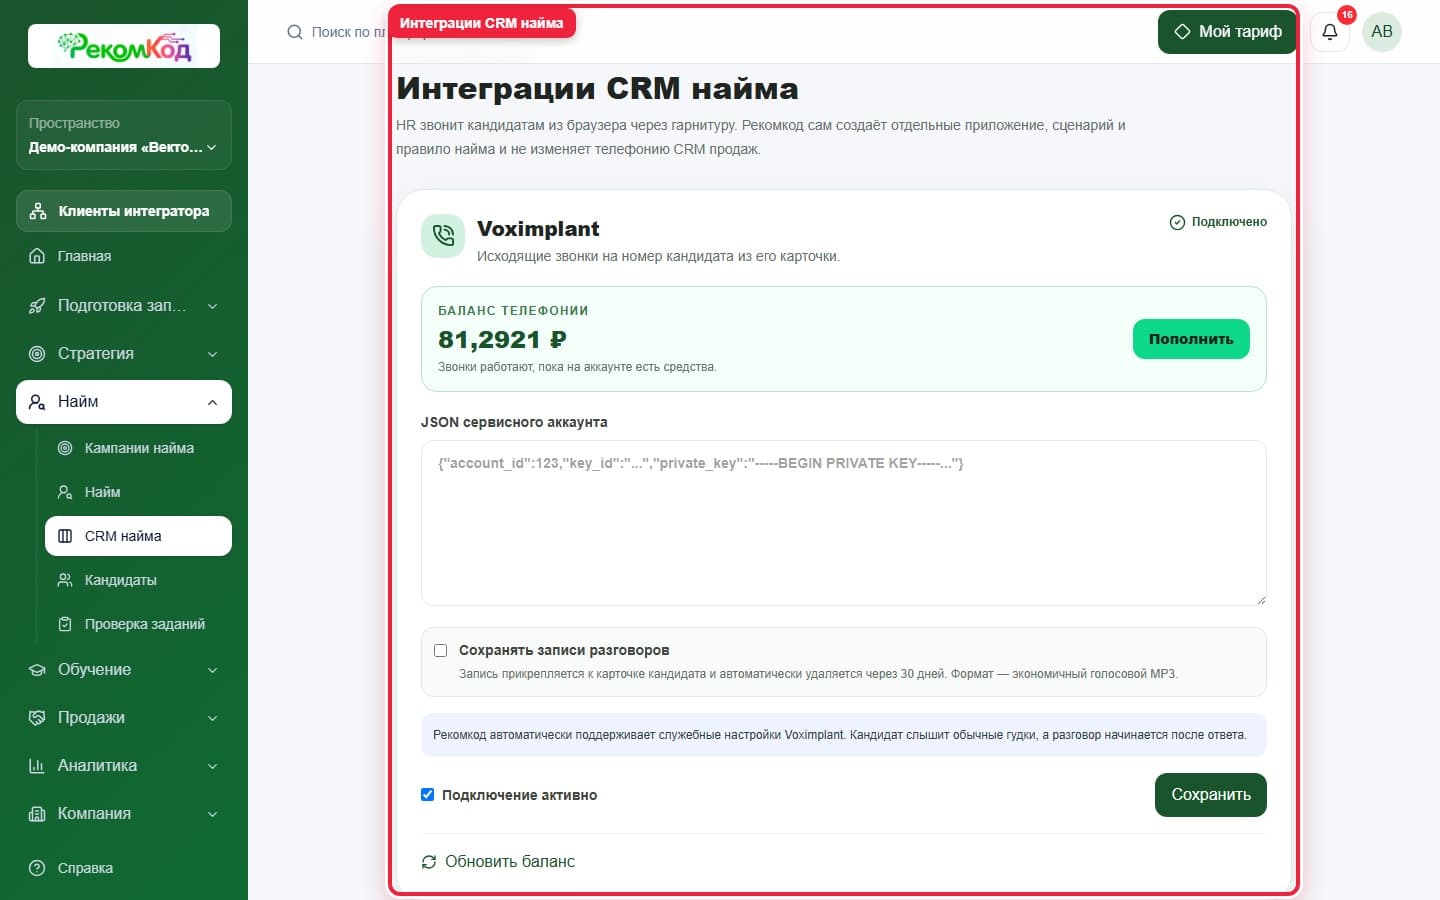The image size is (1440, 900).
Task: Select CRM найма submenu item
Action: (x=138, y=536)
